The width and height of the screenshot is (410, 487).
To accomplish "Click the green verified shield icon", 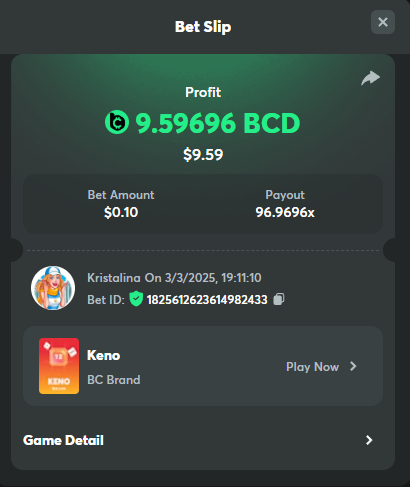I will (136, 299).
